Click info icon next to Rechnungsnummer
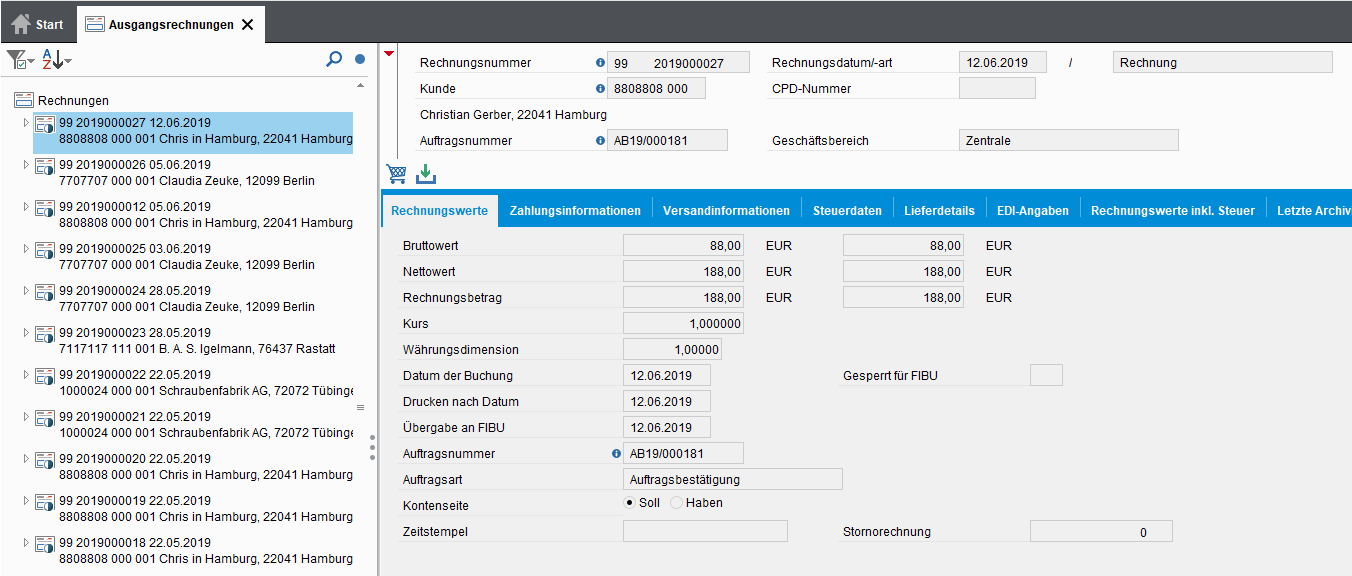This screenshot has width=1352, height=576. pyautogui.click(x=601, y=62)
